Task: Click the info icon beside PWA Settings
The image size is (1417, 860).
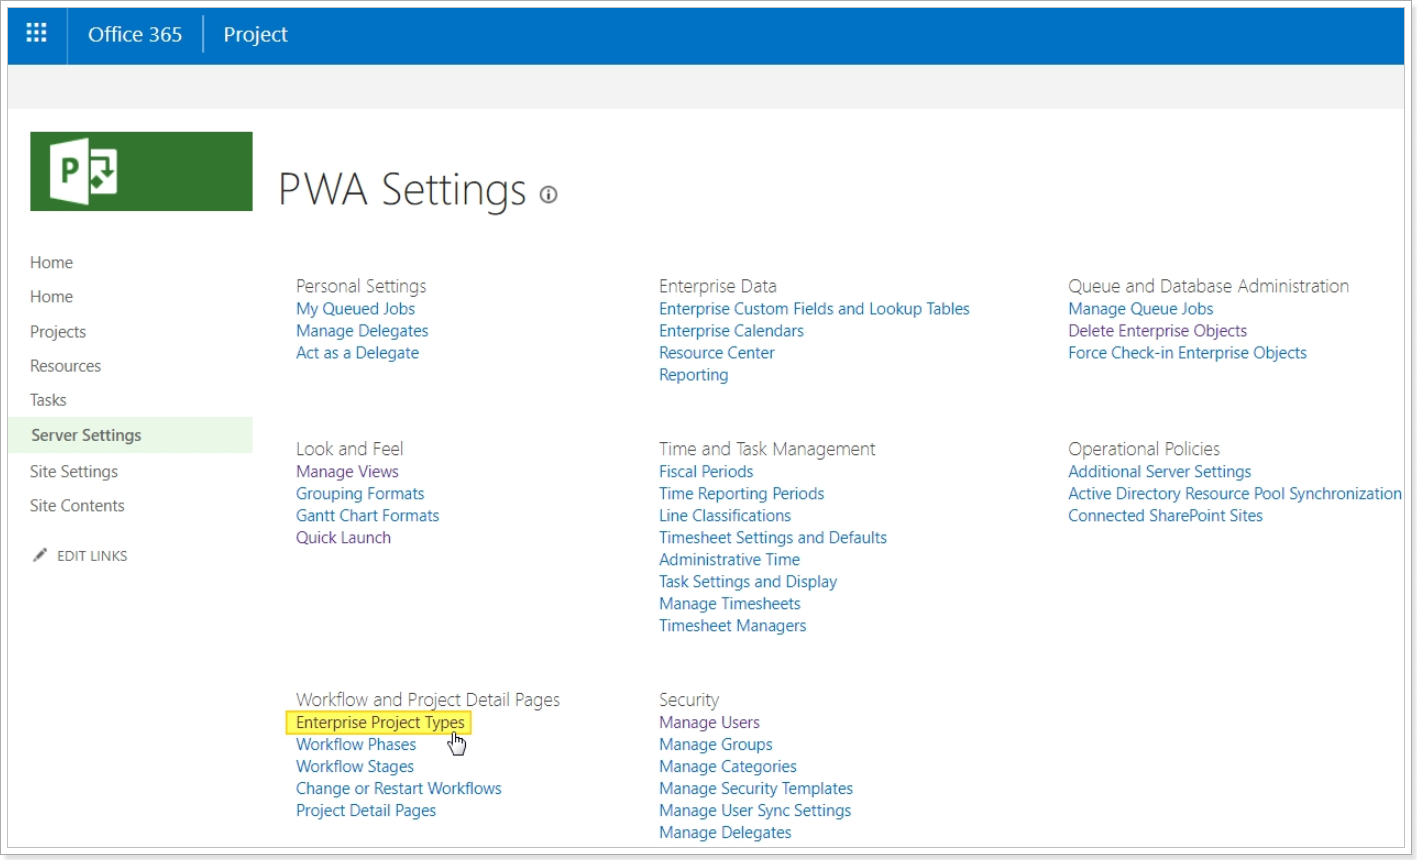Action: [x=548, y=195]
